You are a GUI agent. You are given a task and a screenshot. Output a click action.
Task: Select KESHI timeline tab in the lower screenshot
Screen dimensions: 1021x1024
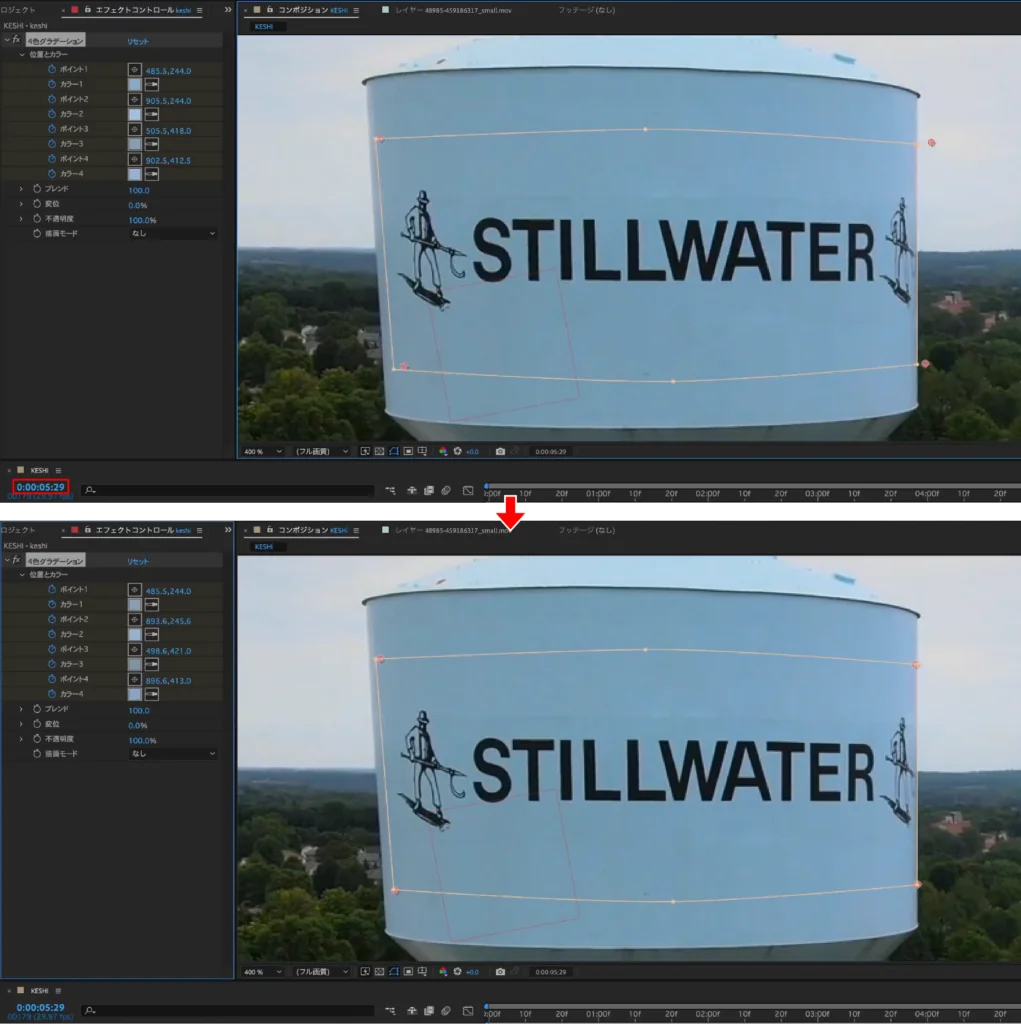tap(39, 990)
